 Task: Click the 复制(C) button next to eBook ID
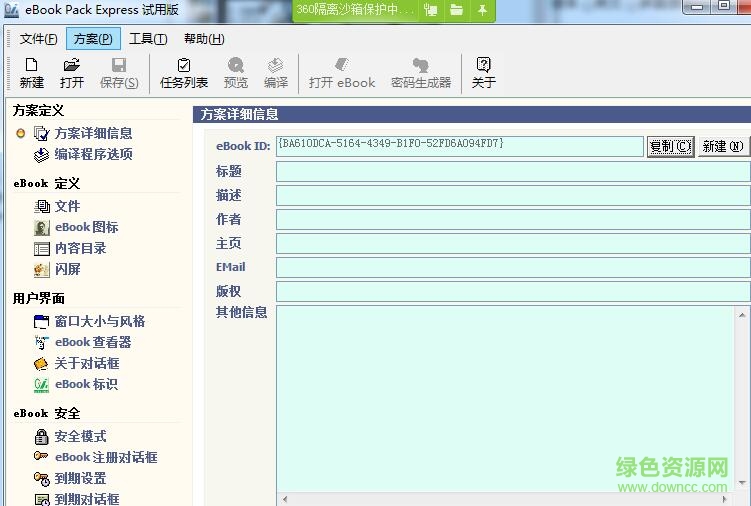click(671, 146)
